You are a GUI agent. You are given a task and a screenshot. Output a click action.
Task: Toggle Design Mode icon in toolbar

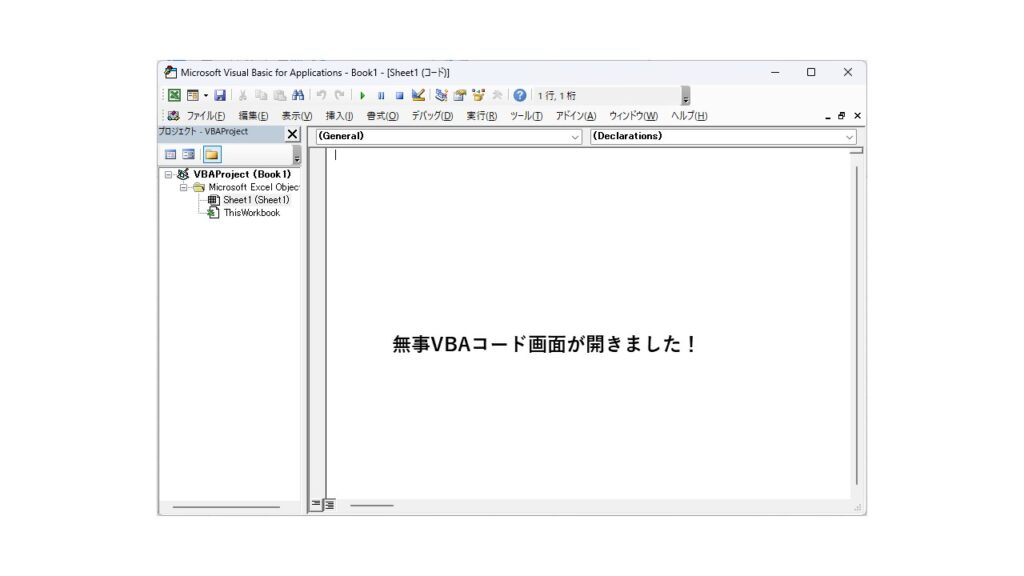(x=418, y=96)
